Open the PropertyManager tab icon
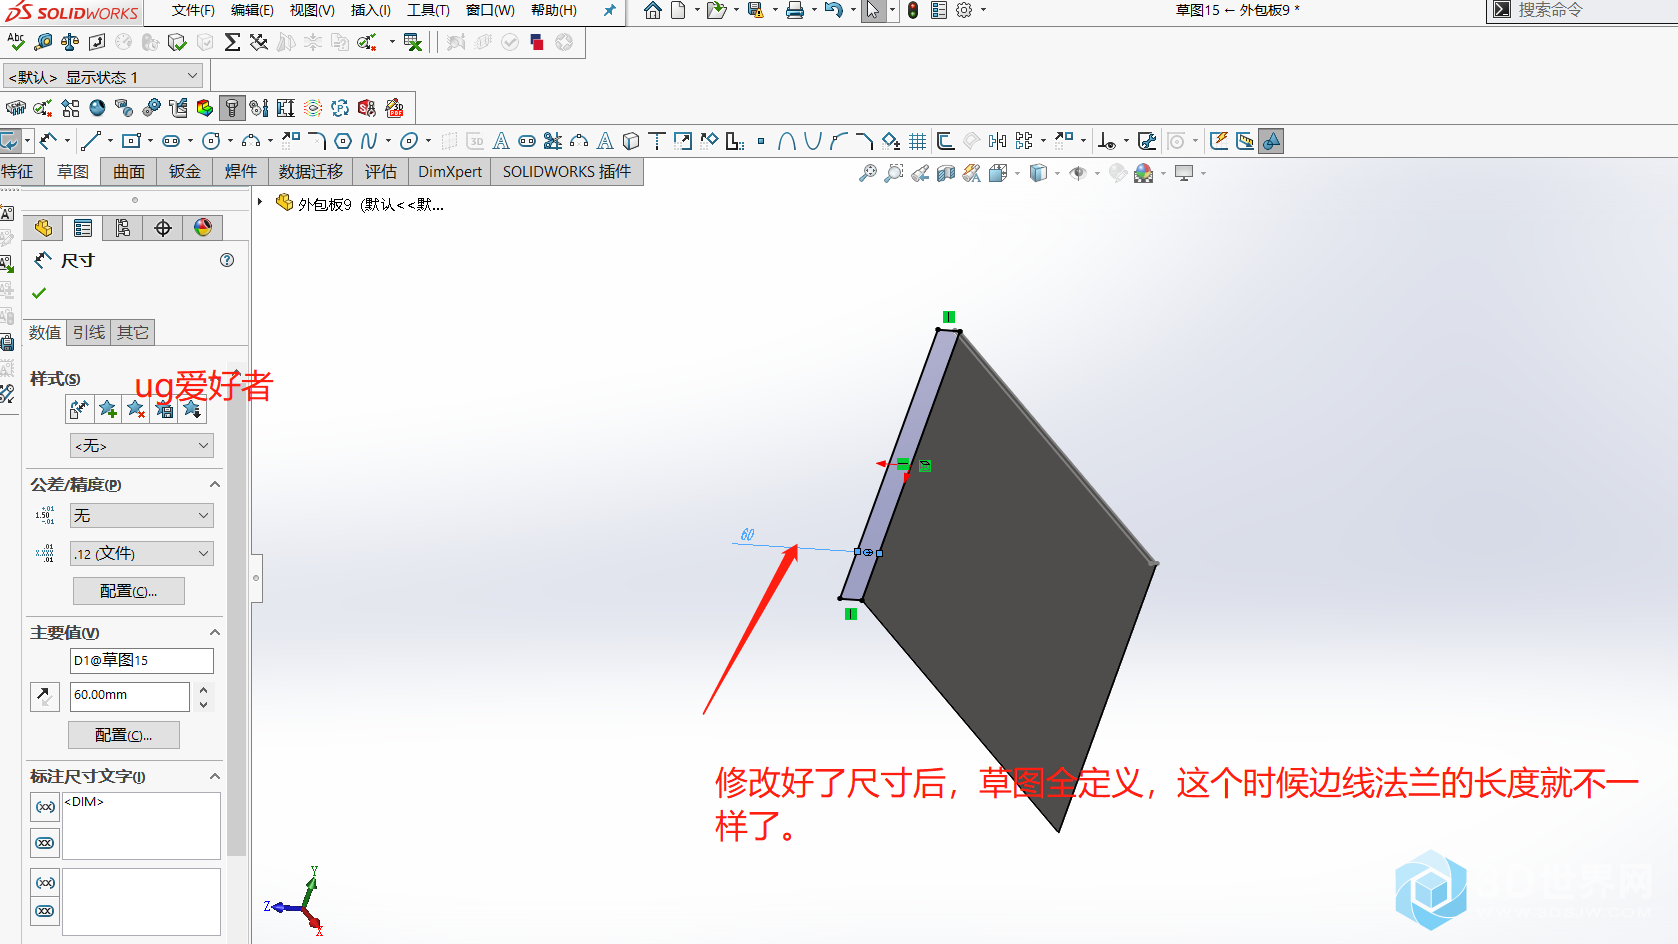The width and height of the screenshot is (1678, 944). [x=83, y=228]
